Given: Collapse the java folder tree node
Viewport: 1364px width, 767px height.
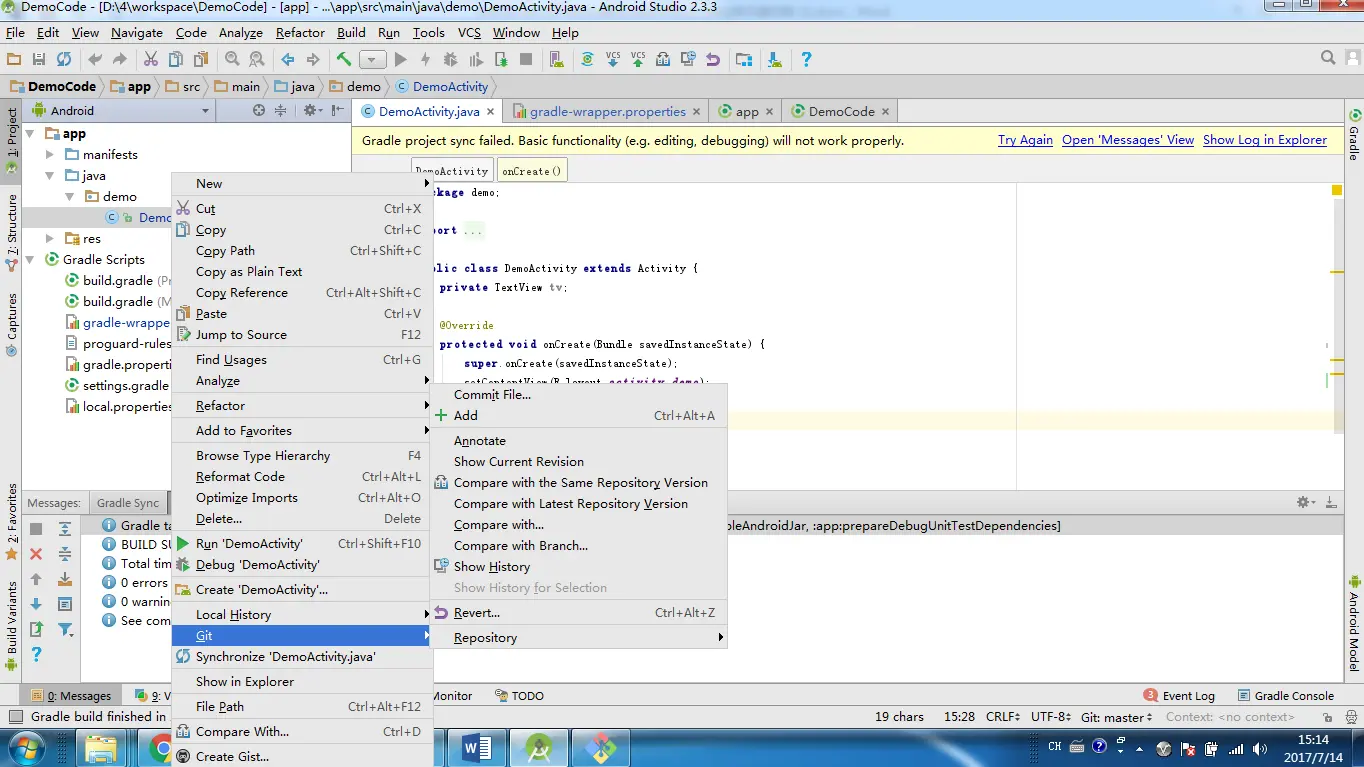Looking at the screenshot, I should (x=50, y=175).
